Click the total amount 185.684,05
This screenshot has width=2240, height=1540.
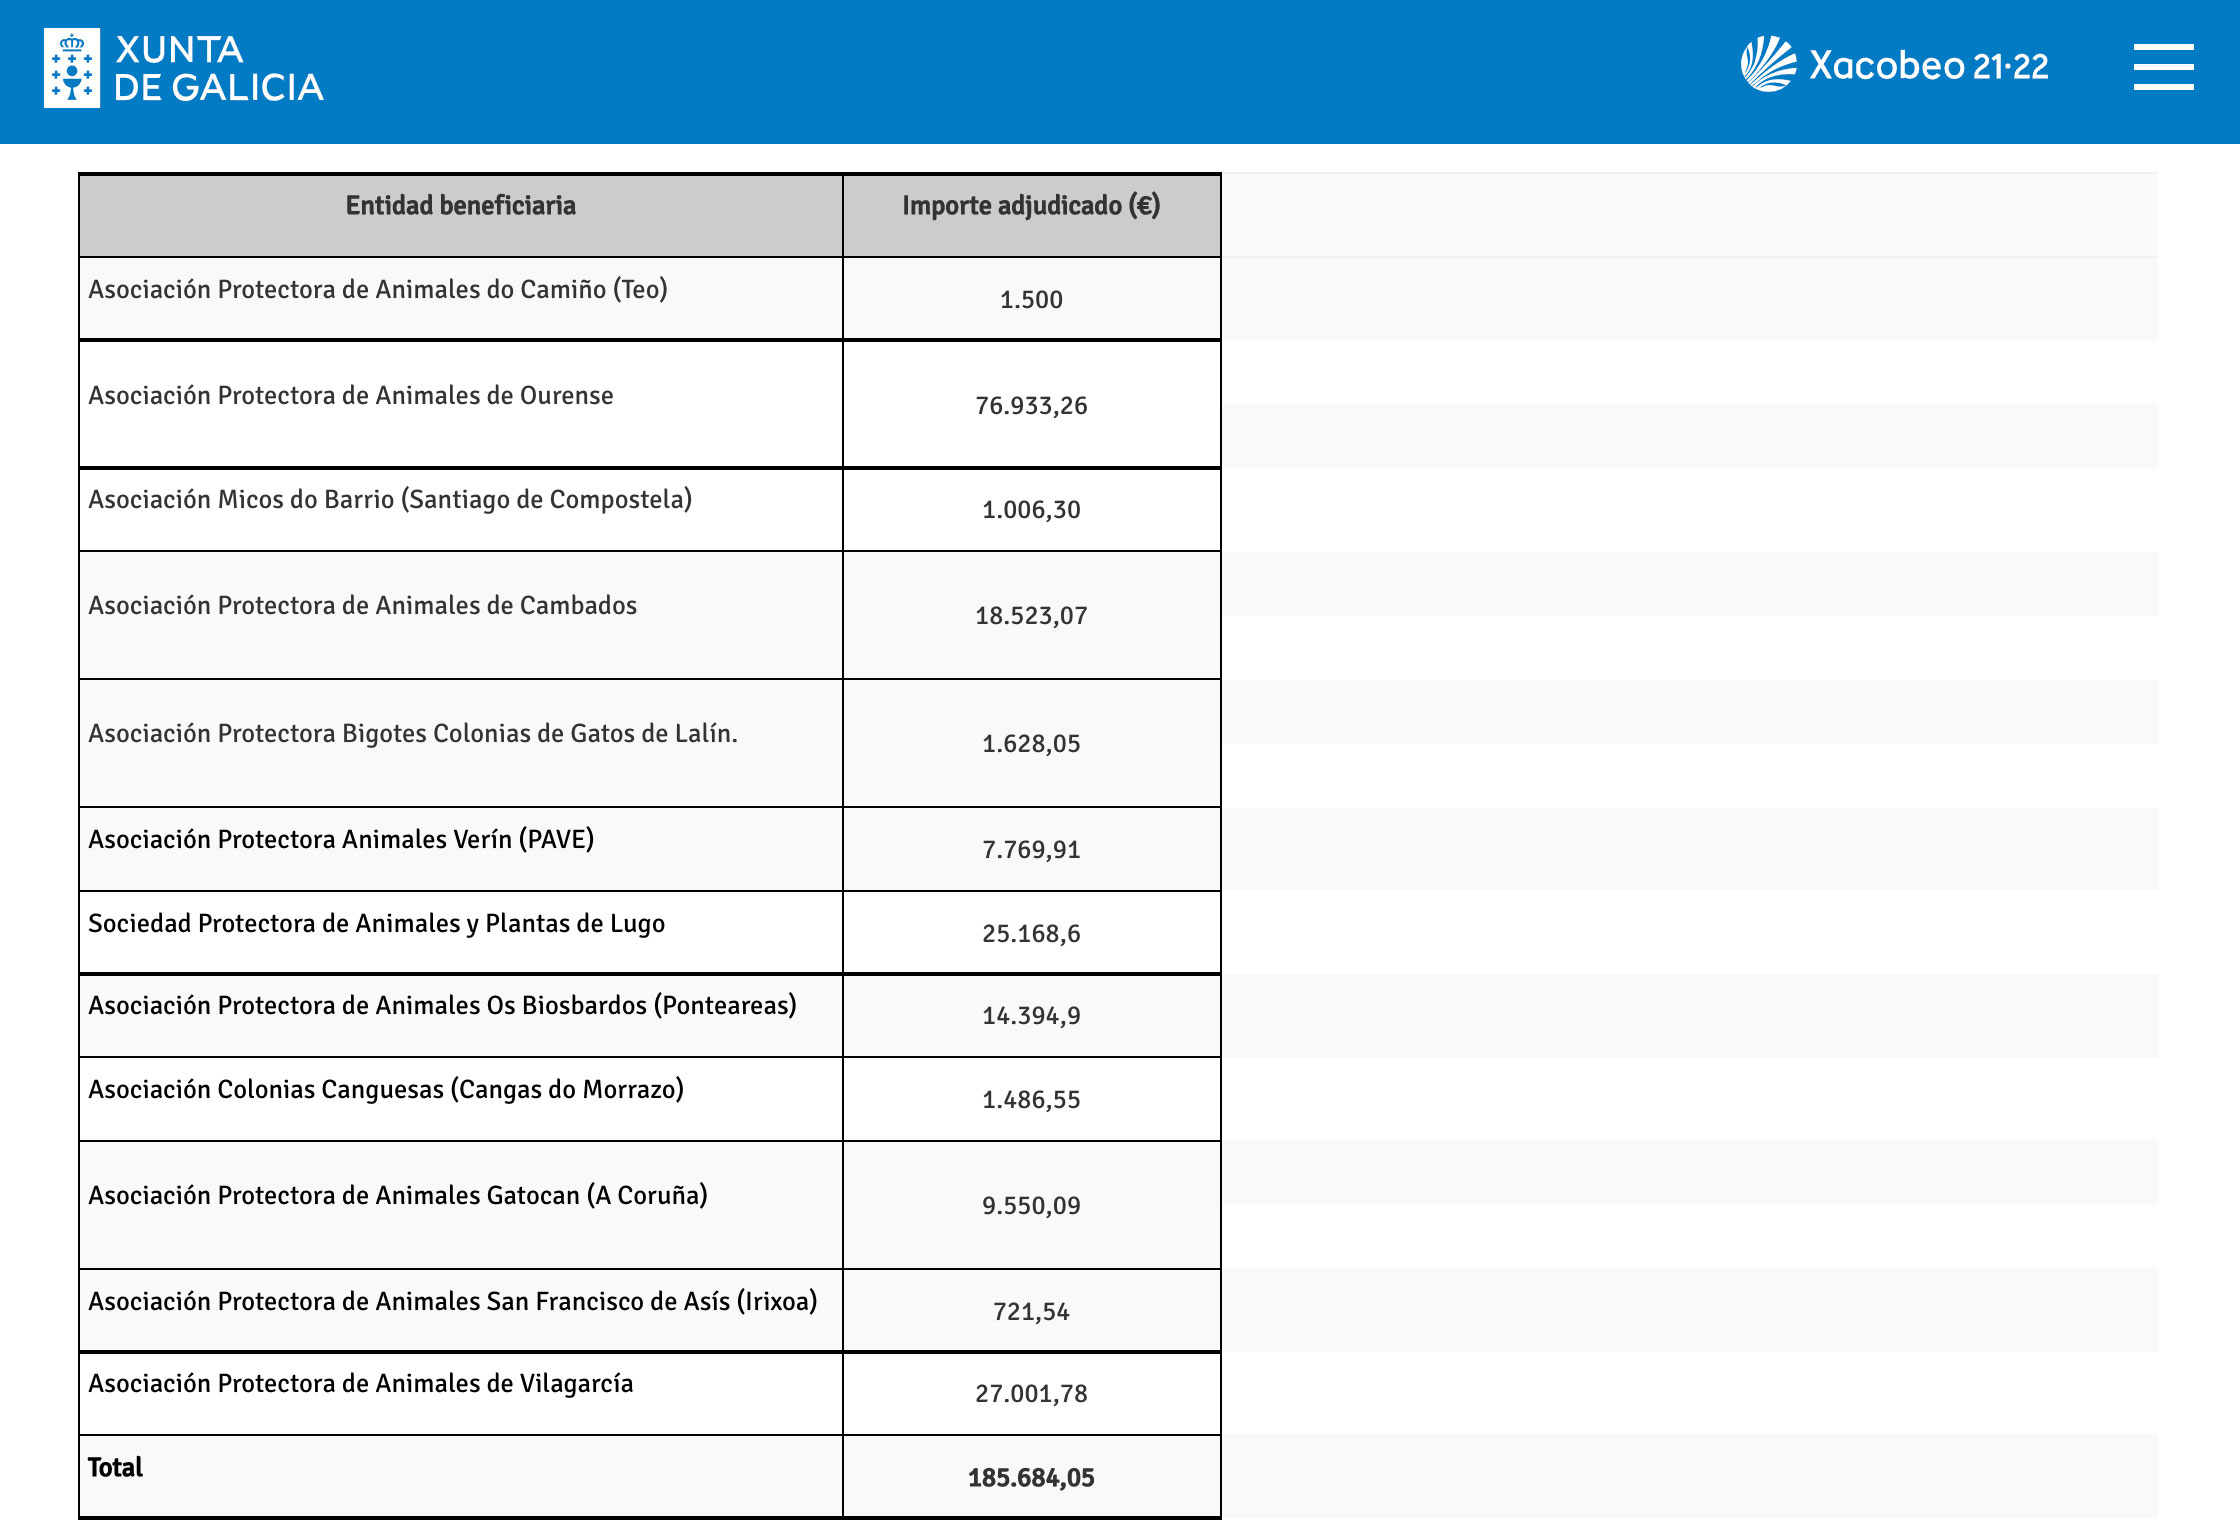coord(1031,1478)
